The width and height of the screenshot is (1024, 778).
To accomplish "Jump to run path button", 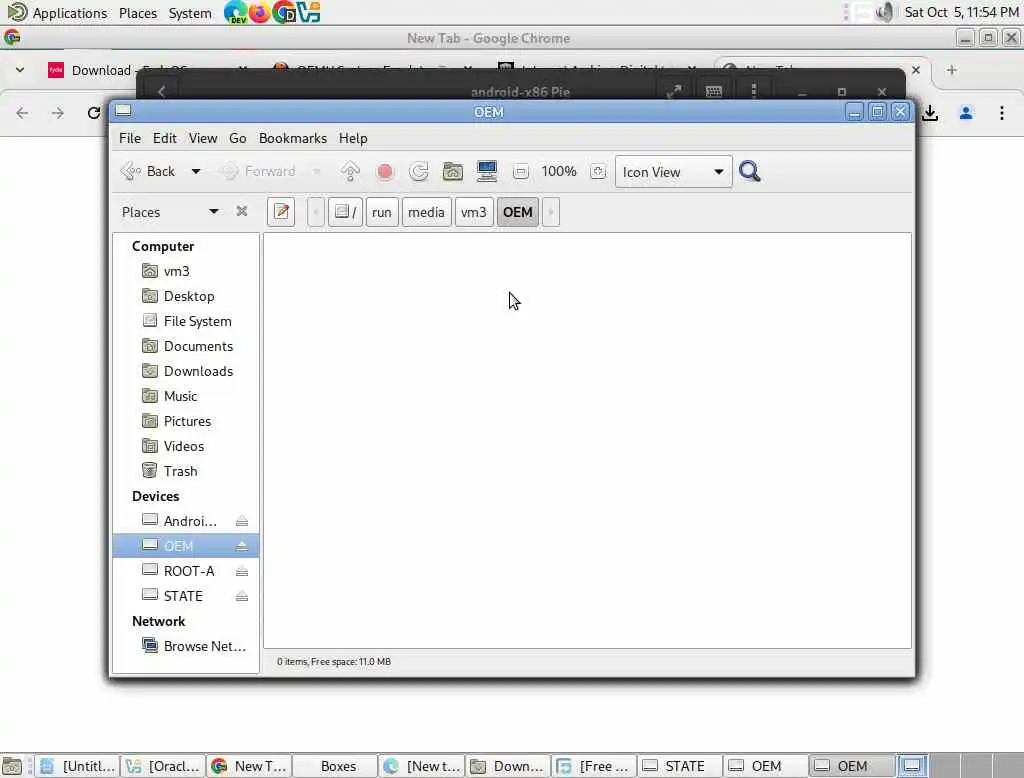I will [382, 212].
